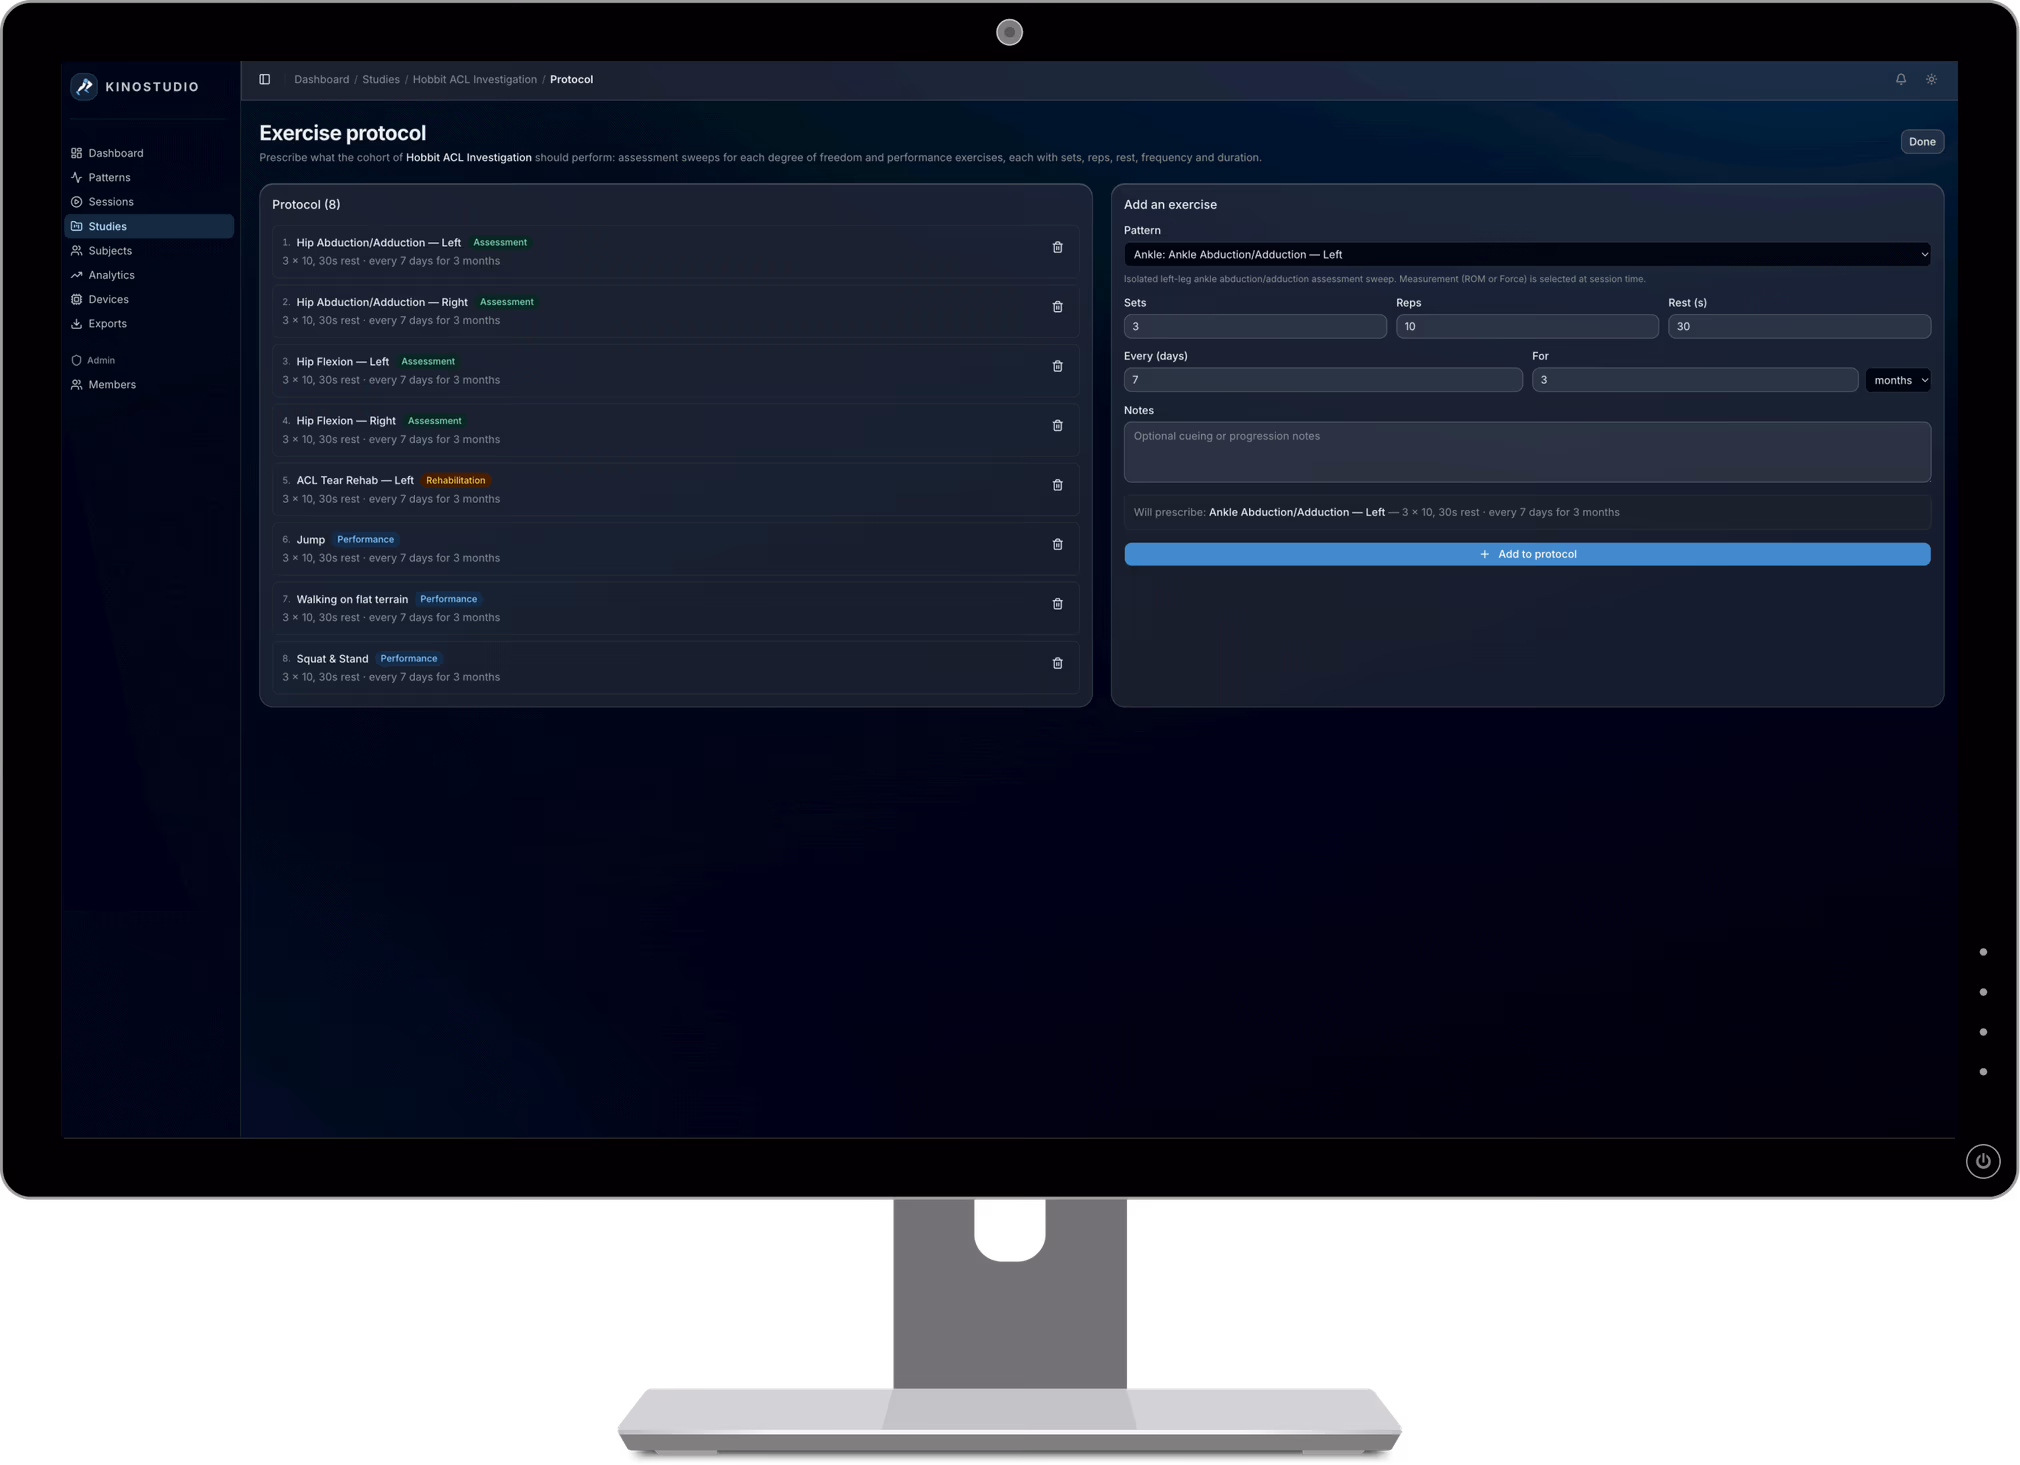Go to Dashboard breadcrumb link
Viewport: 2020px width, 1465px height.
point(321,79)
